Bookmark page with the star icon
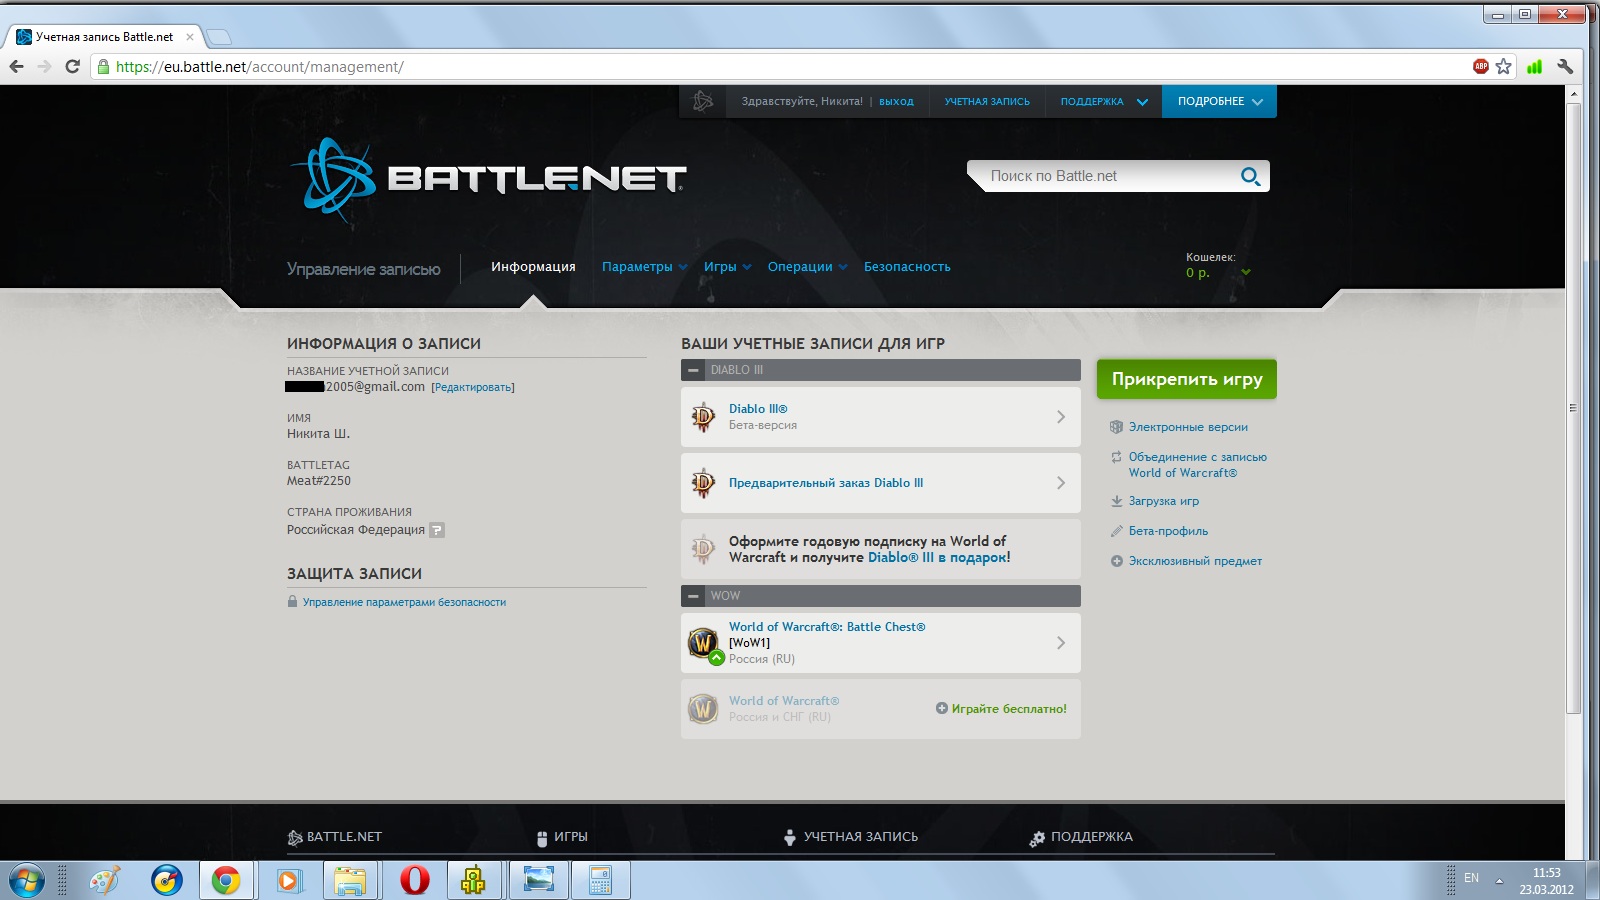The width and height of the screenshot is (1600, 900). [1503, 66]
